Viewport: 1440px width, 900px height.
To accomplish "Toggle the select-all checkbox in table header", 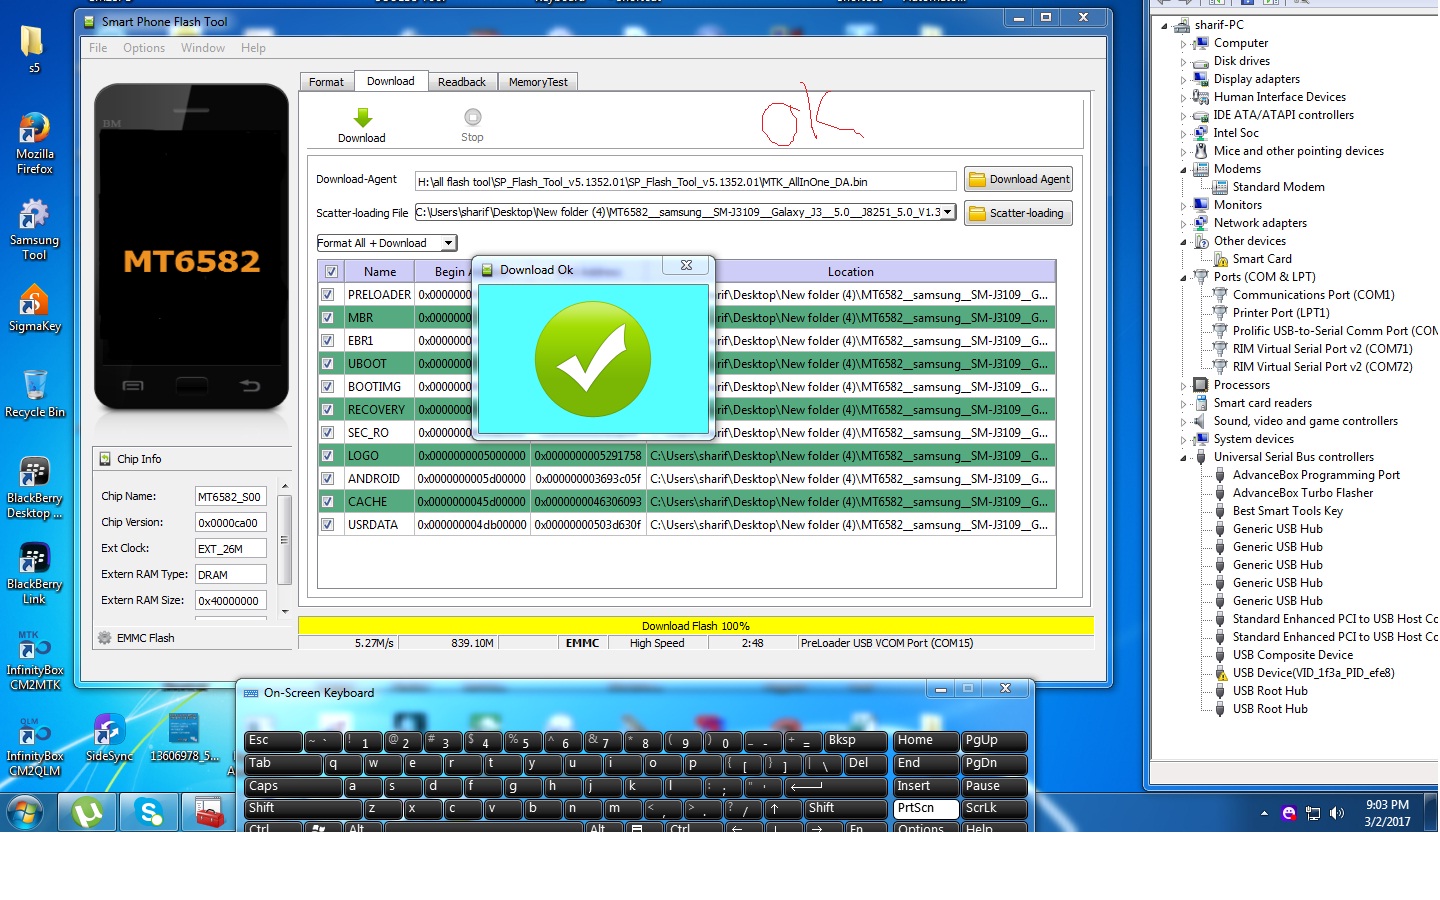I will [x=331, y=272].
